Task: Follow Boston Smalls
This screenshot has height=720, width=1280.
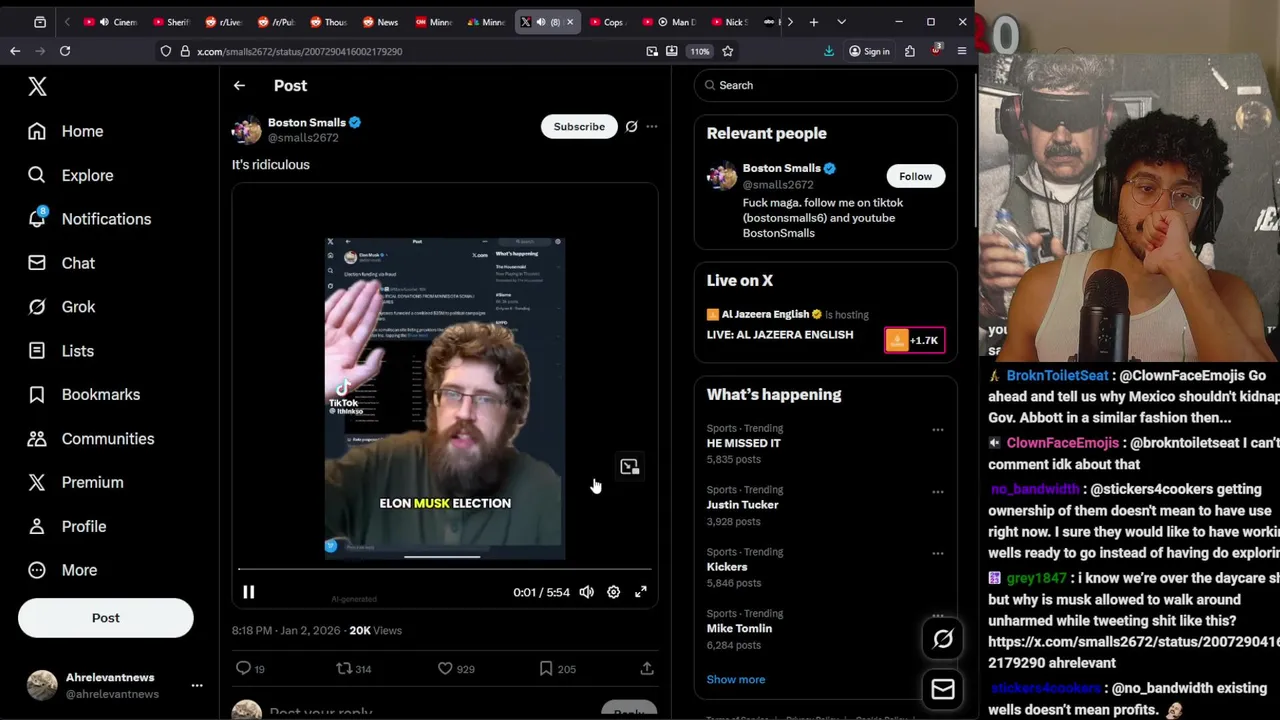Action: click(915, 176)
